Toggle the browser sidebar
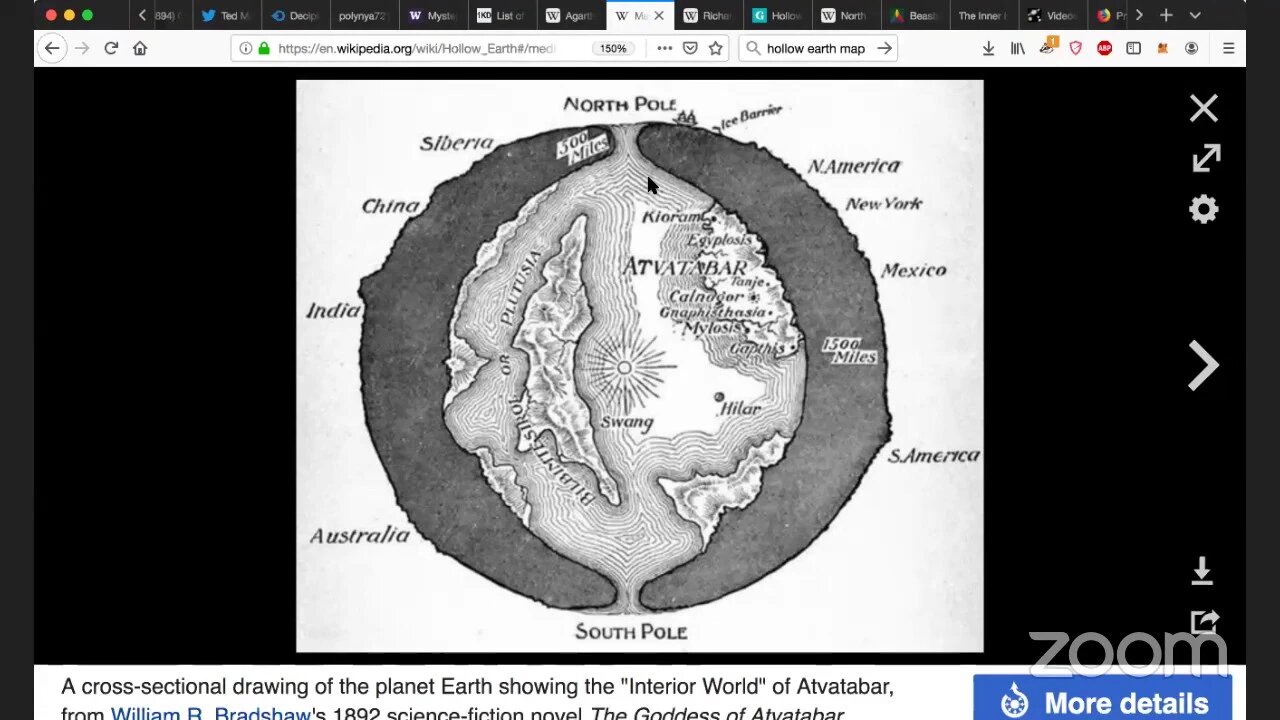1280x720 pixels. pos(1133,48)
